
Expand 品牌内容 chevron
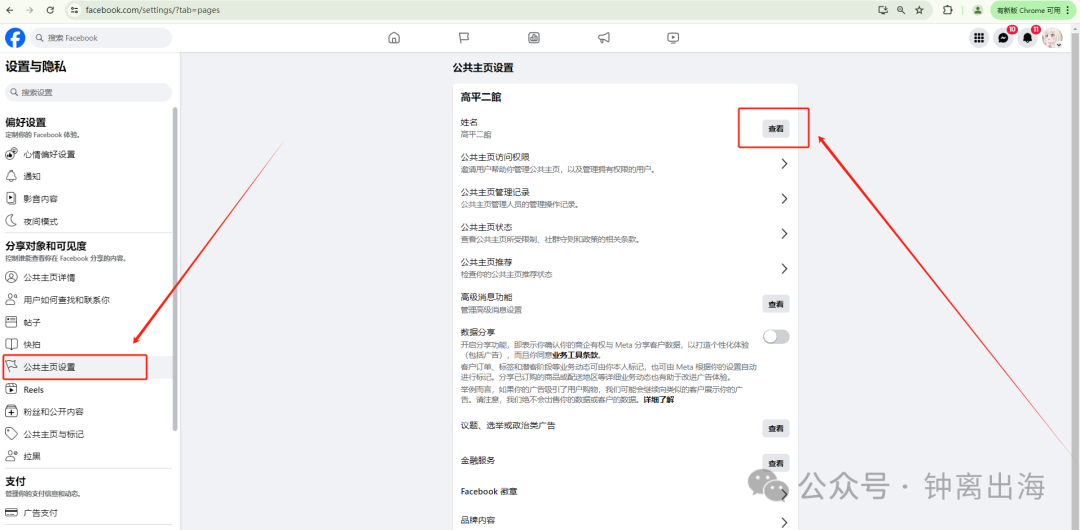pos(784,522)
